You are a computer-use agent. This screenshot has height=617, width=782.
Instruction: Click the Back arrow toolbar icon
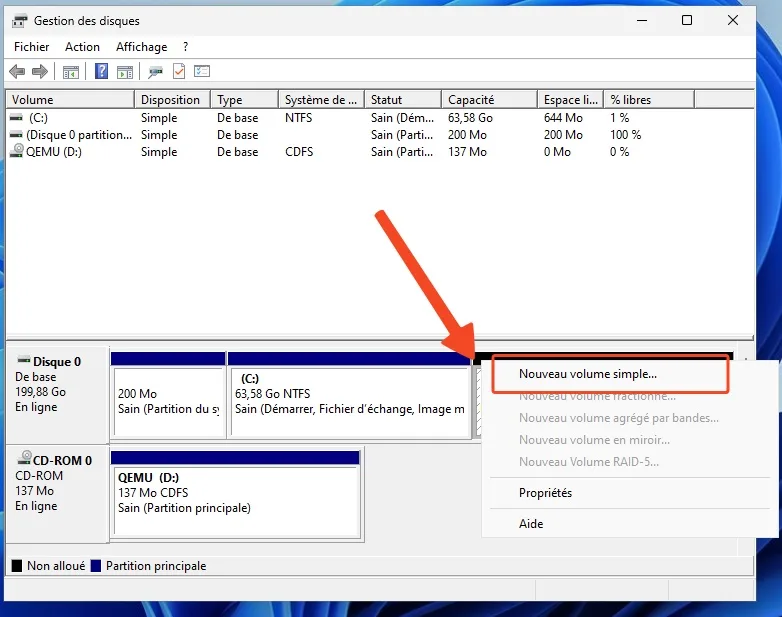(17, 72)
